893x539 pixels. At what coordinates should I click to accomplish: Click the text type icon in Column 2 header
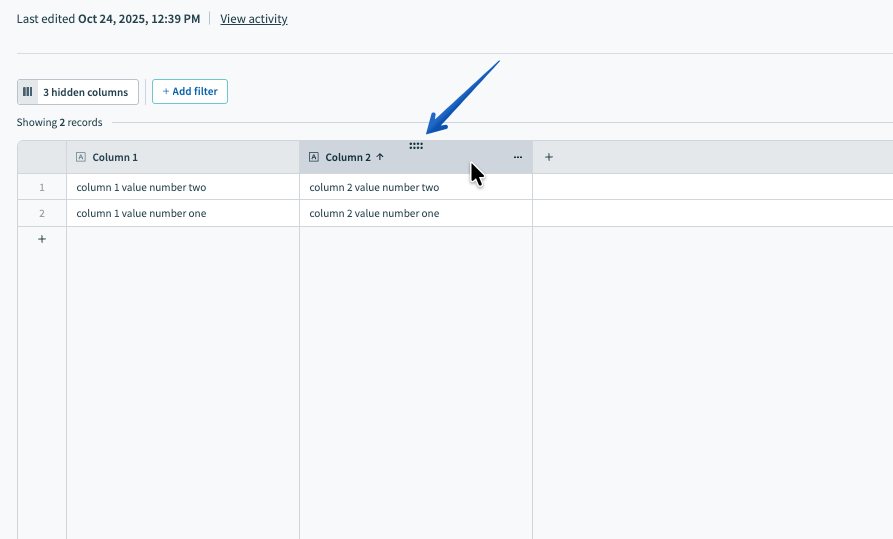(314, 157)
